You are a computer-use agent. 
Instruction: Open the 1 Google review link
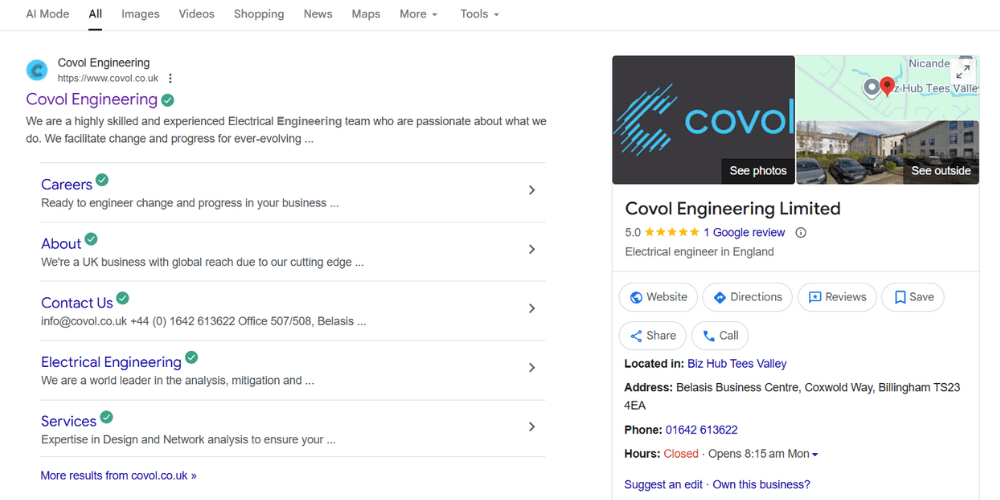pyautogui.click(x=744, y=232)
